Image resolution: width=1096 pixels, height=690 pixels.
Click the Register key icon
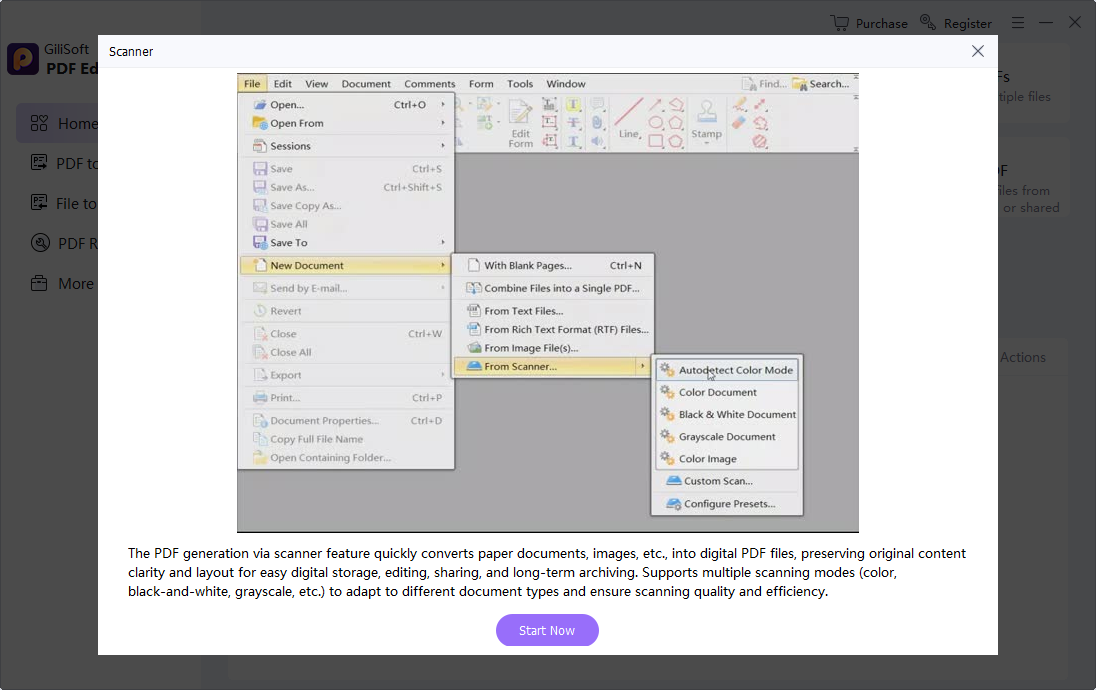point(928,22)
